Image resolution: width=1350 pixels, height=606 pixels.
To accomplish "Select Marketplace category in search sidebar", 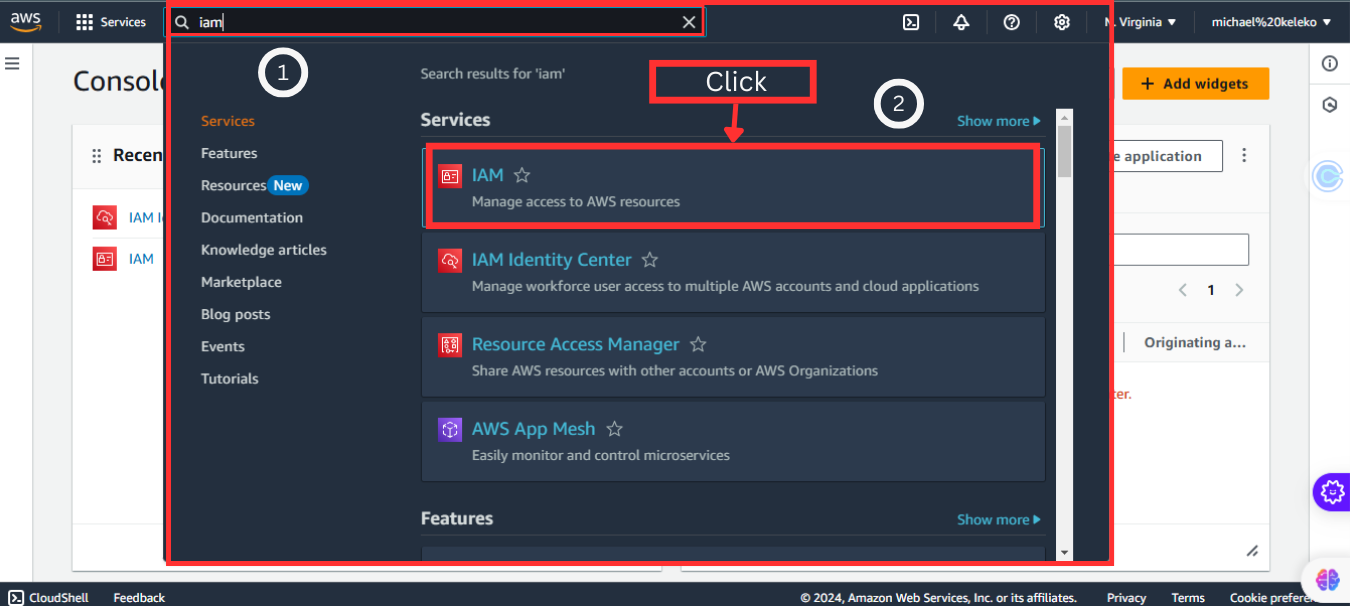I will point(241,282).
